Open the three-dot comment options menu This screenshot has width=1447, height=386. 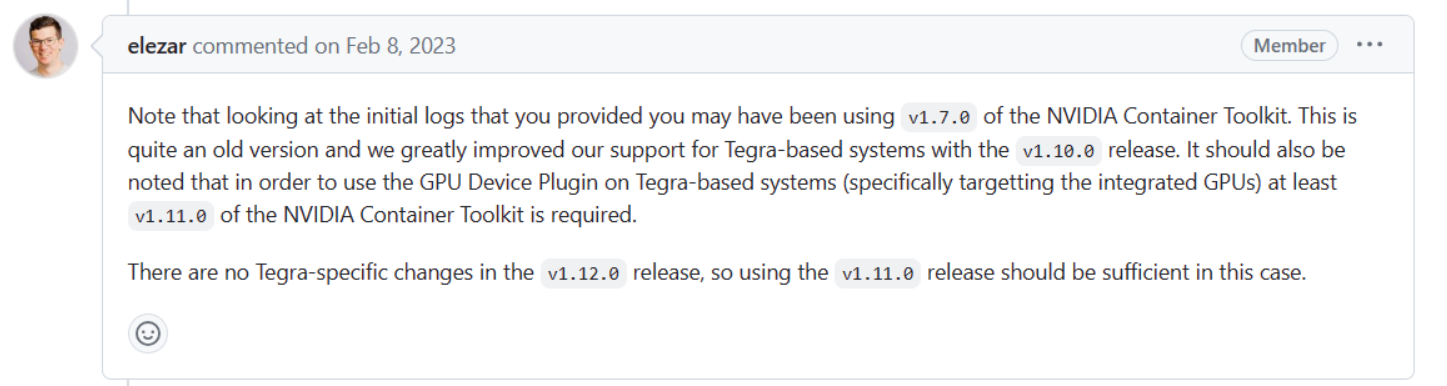coord(1370,45)
